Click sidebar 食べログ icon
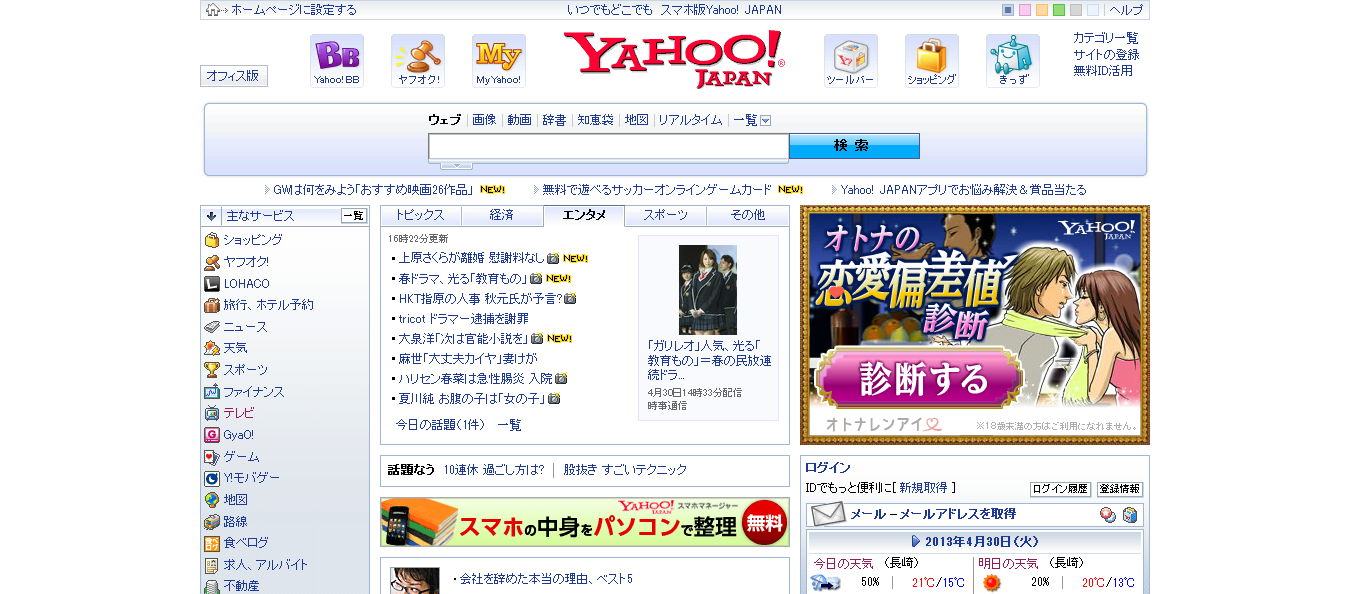Image resolution: width=1349 pixels, height=594 pixels. coord(211,543)
